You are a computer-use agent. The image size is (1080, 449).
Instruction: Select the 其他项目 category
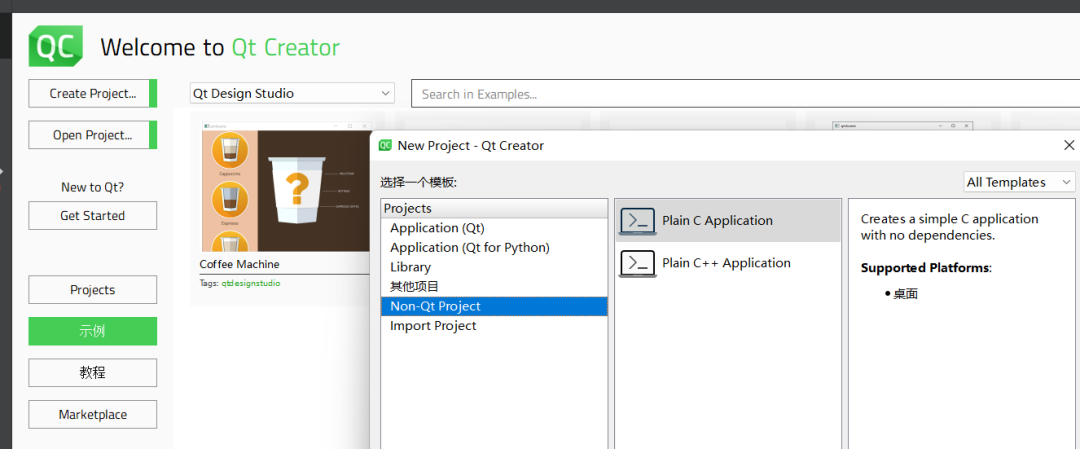[x=494, y=286]
